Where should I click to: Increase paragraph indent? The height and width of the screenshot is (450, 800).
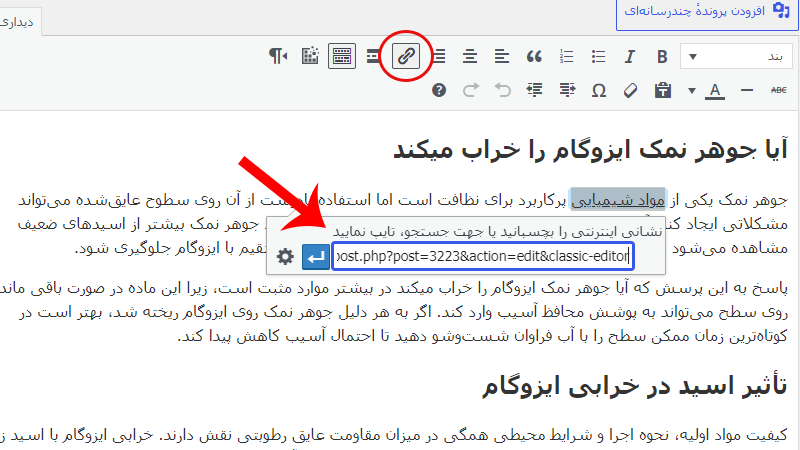534,90
